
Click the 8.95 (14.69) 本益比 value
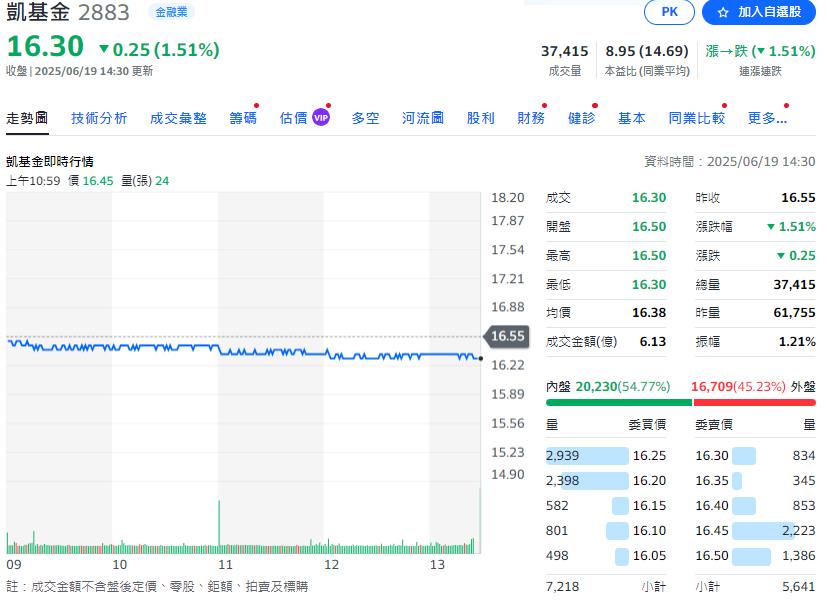[x=647, y=51]
